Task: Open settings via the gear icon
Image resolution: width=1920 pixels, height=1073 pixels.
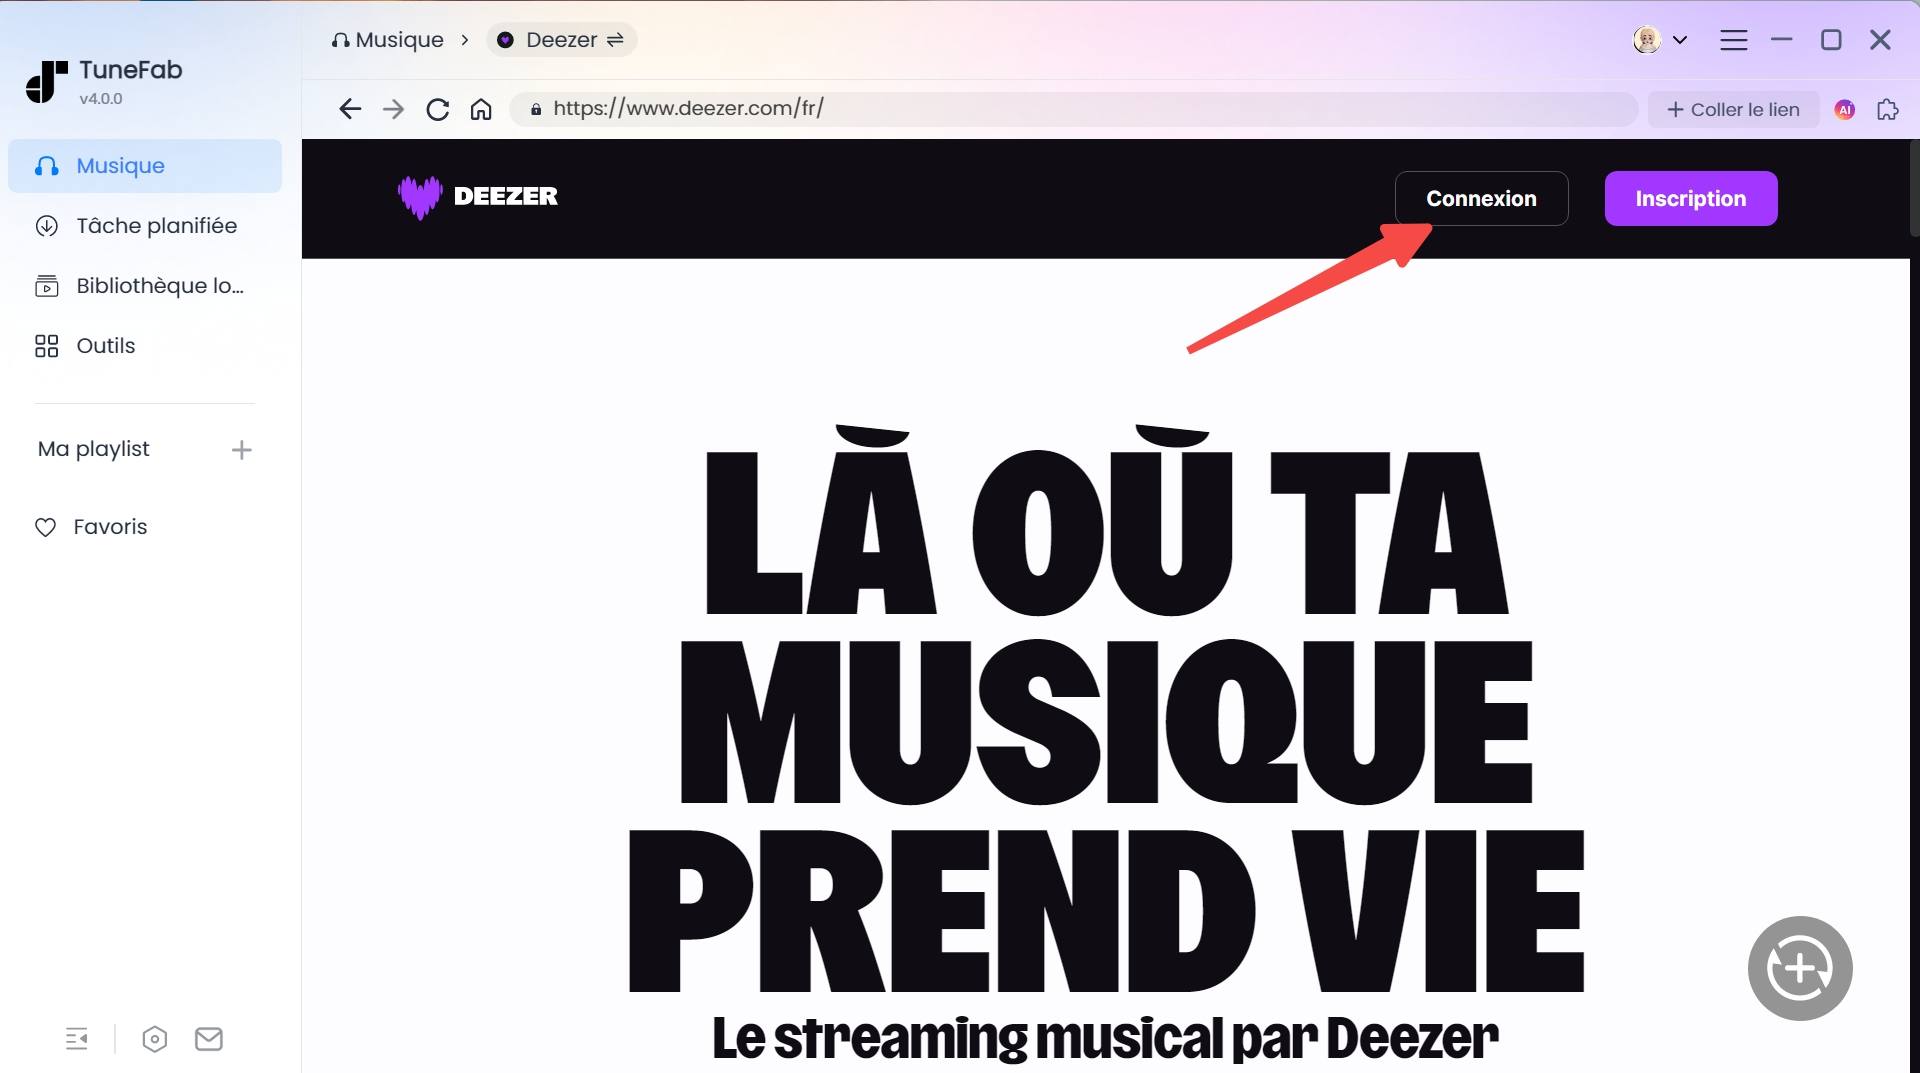Action: [155, 1039]
